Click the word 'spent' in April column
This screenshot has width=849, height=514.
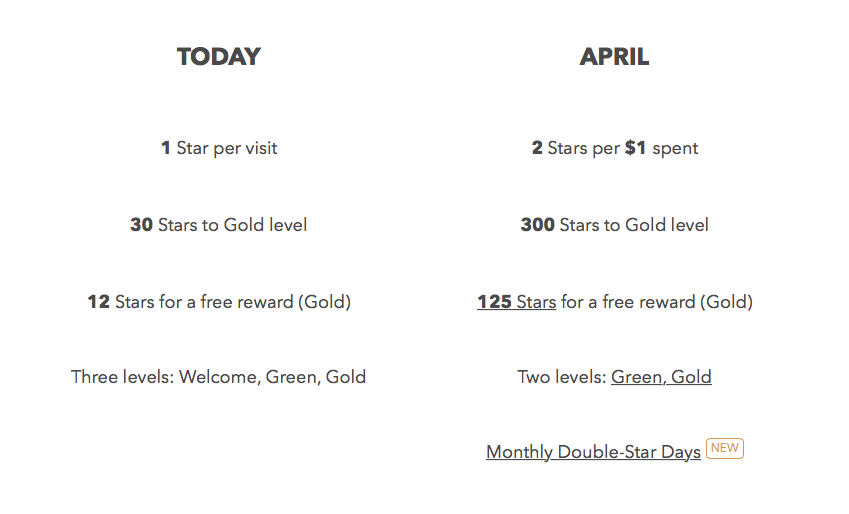[675, 149]
